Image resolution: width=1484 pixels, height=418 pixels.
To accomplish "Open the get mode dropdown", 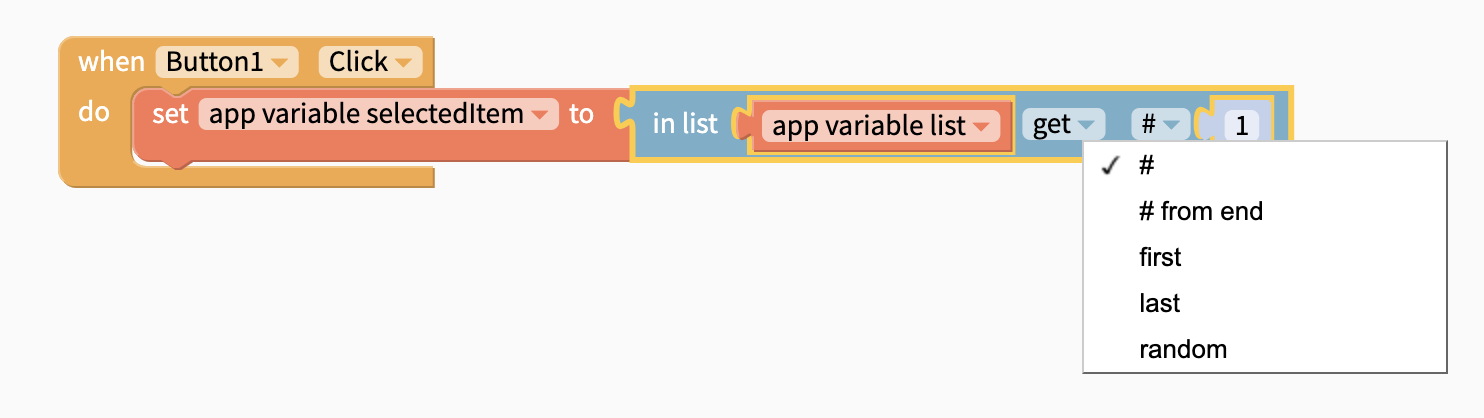I will [1062, 125].
